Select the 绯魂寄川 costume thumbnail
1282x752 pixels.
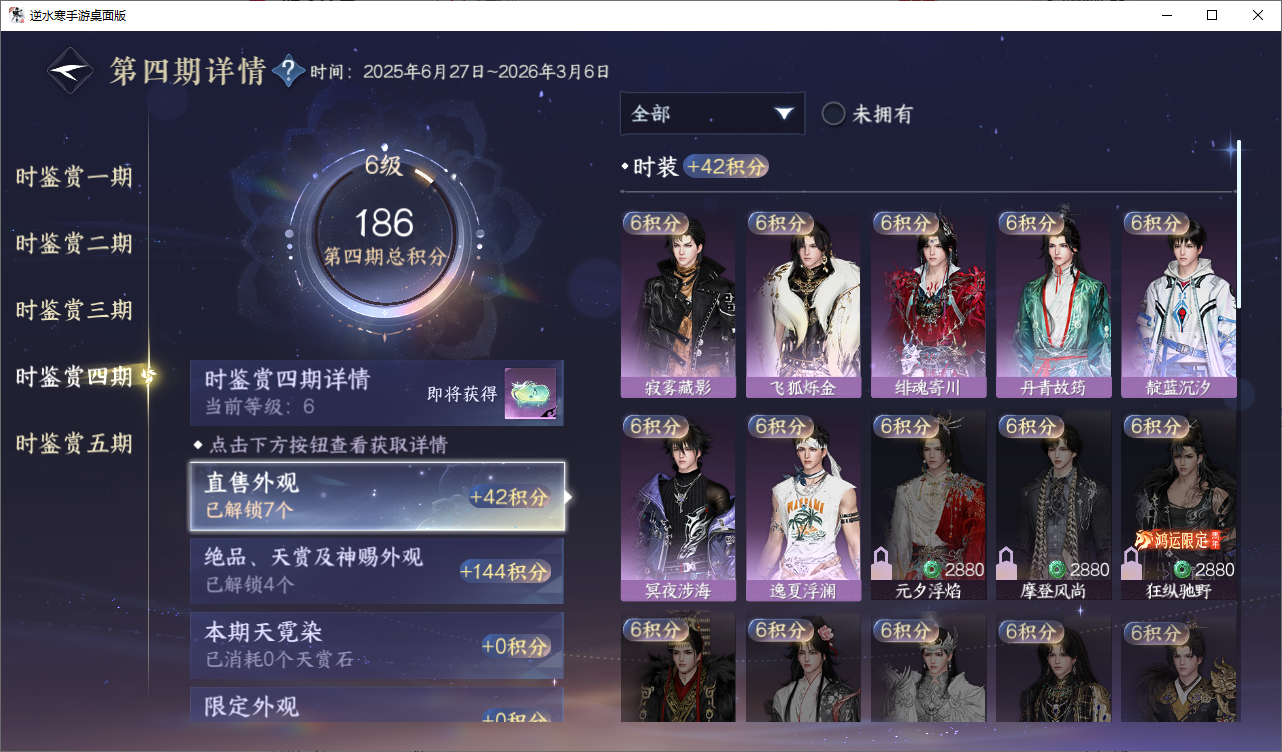(x=928, y=304)
